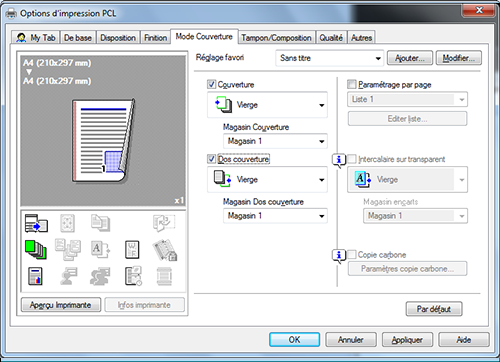The height and width of the screenshot is (362, 500).
Task: Click the greyed stacked documents icon
Action: 100,223
